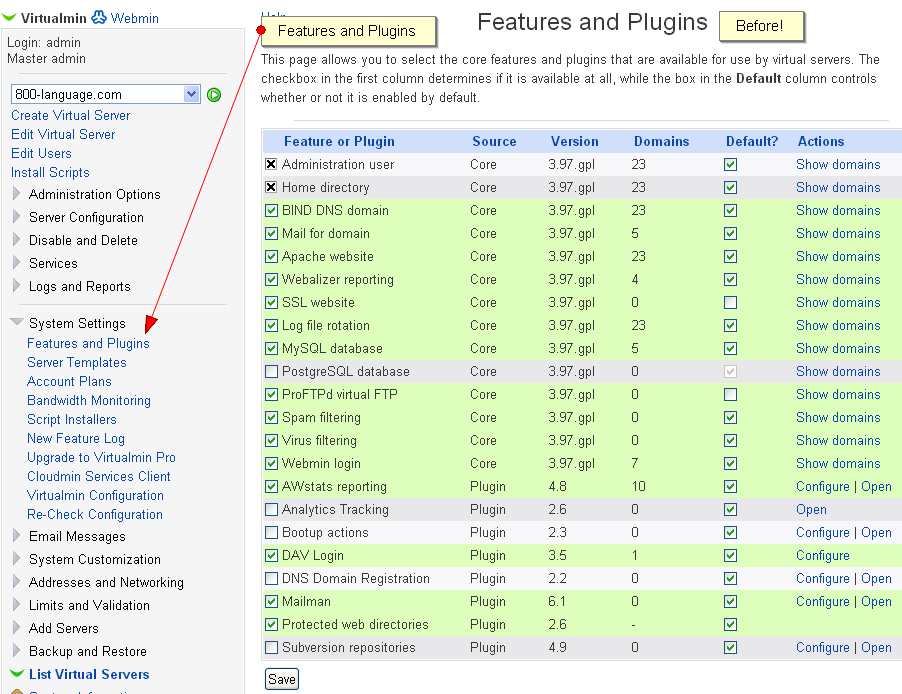The width and height of the screenshot is (902, 694).
Task: Enable DNS Domain Registration plugin checkbox
Action: pos(272,579)
